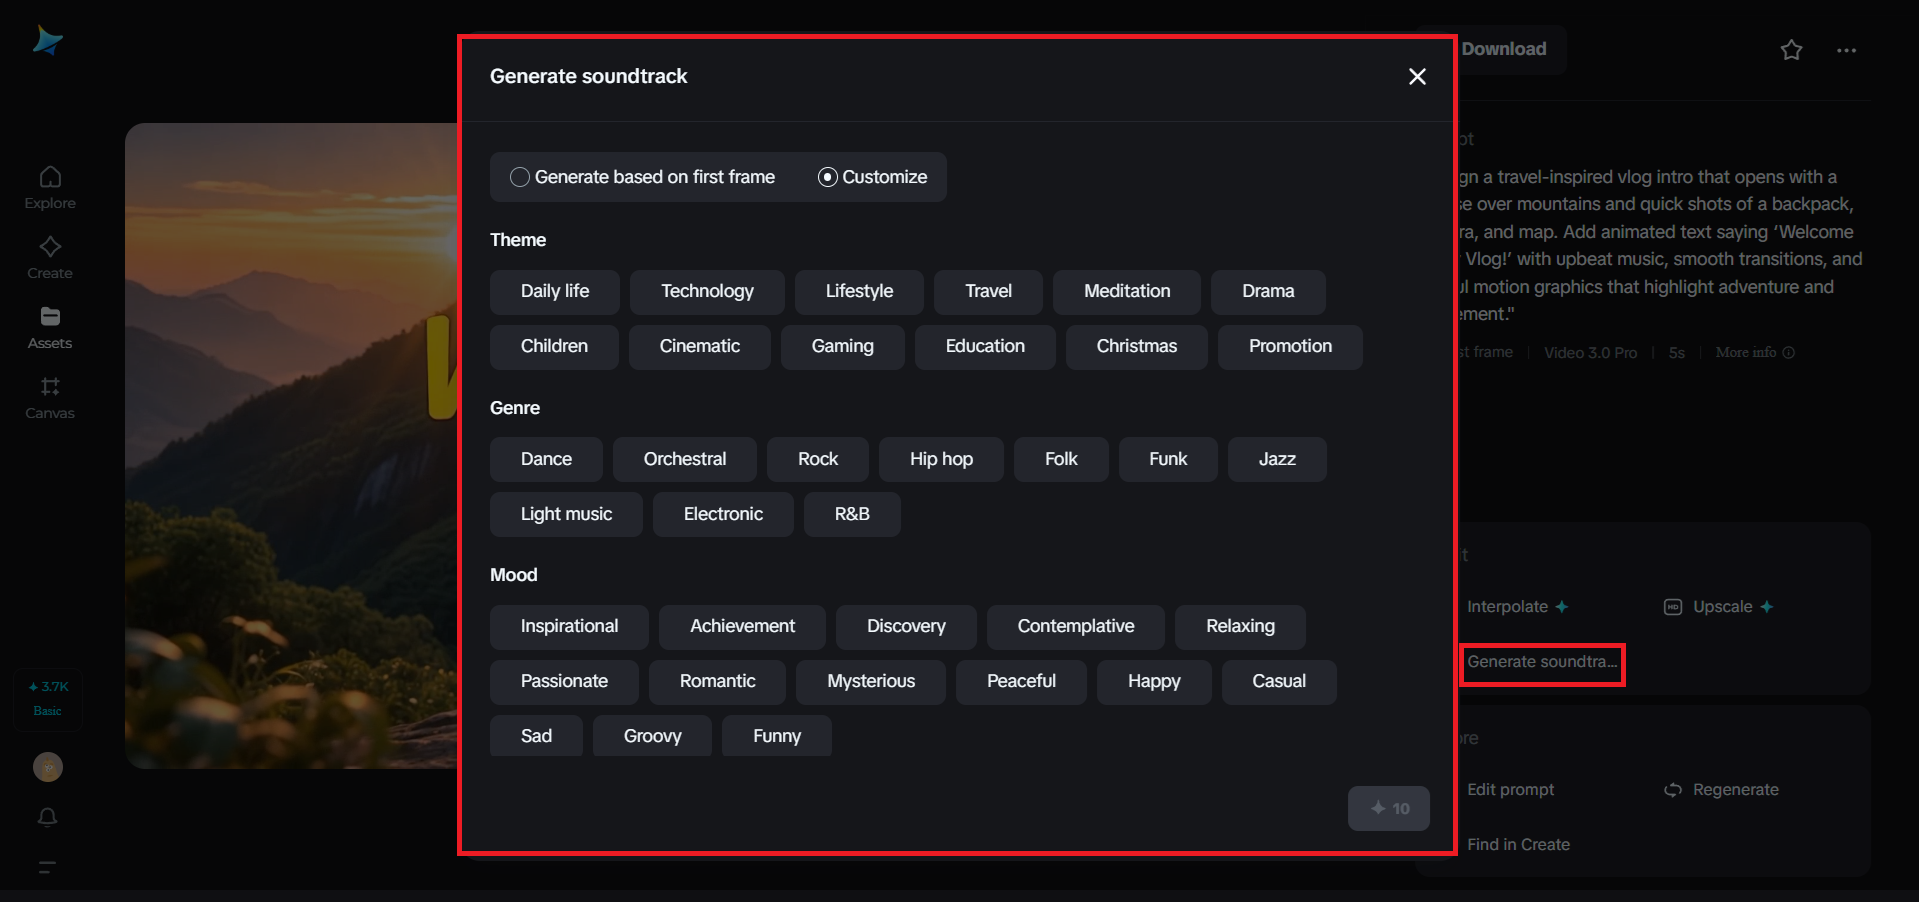Choose Edit prompt from the menu
This screenshot has height=902, width=1919.
(1510, 790)
